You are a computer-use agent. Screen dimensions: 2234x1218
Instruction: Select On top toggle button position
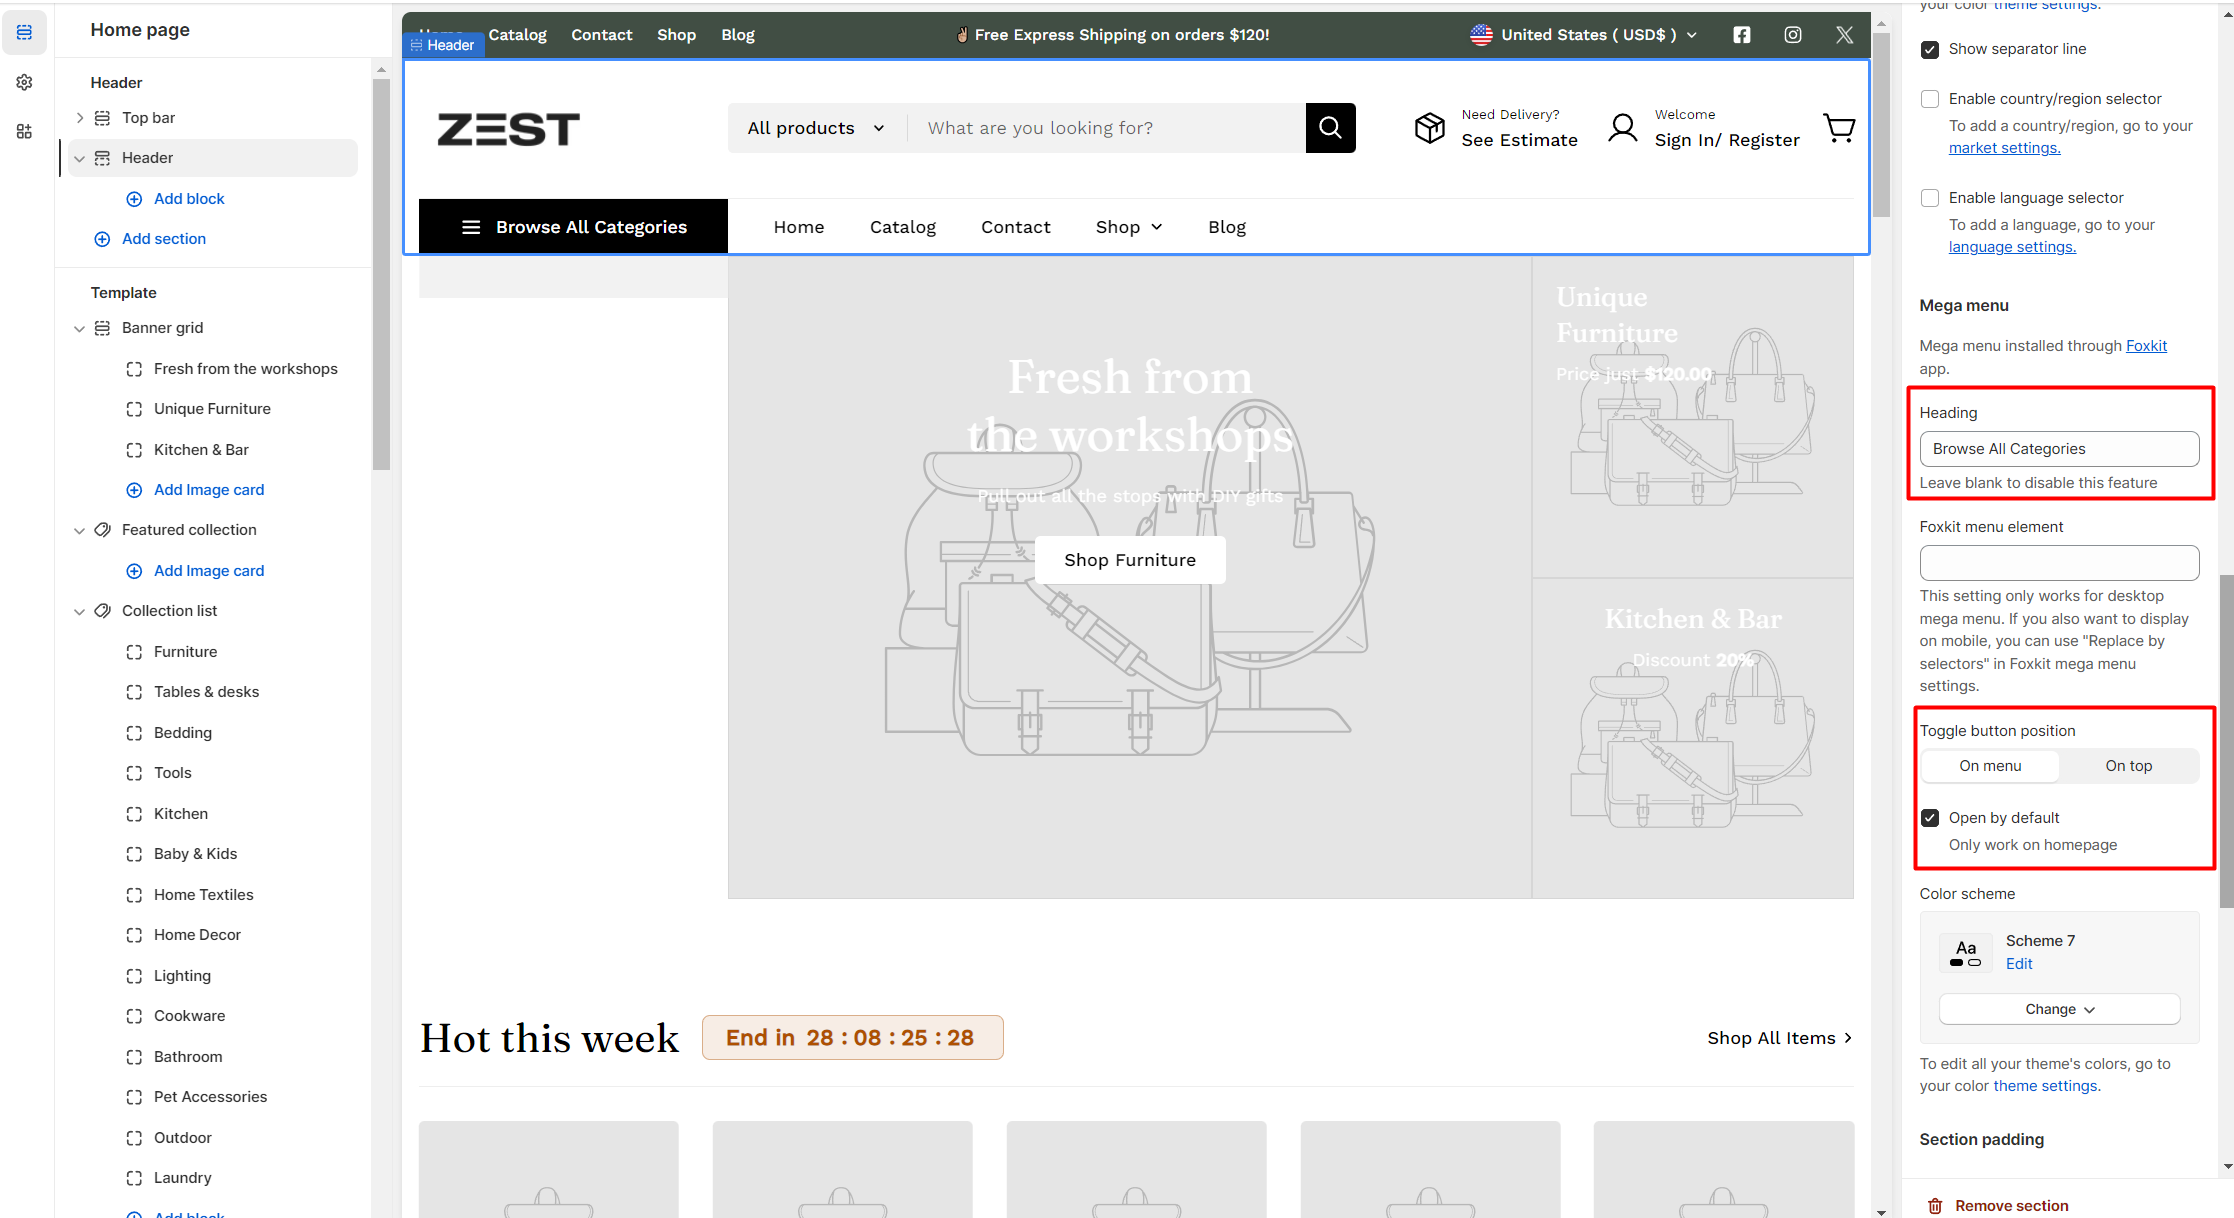point(2128,766)
